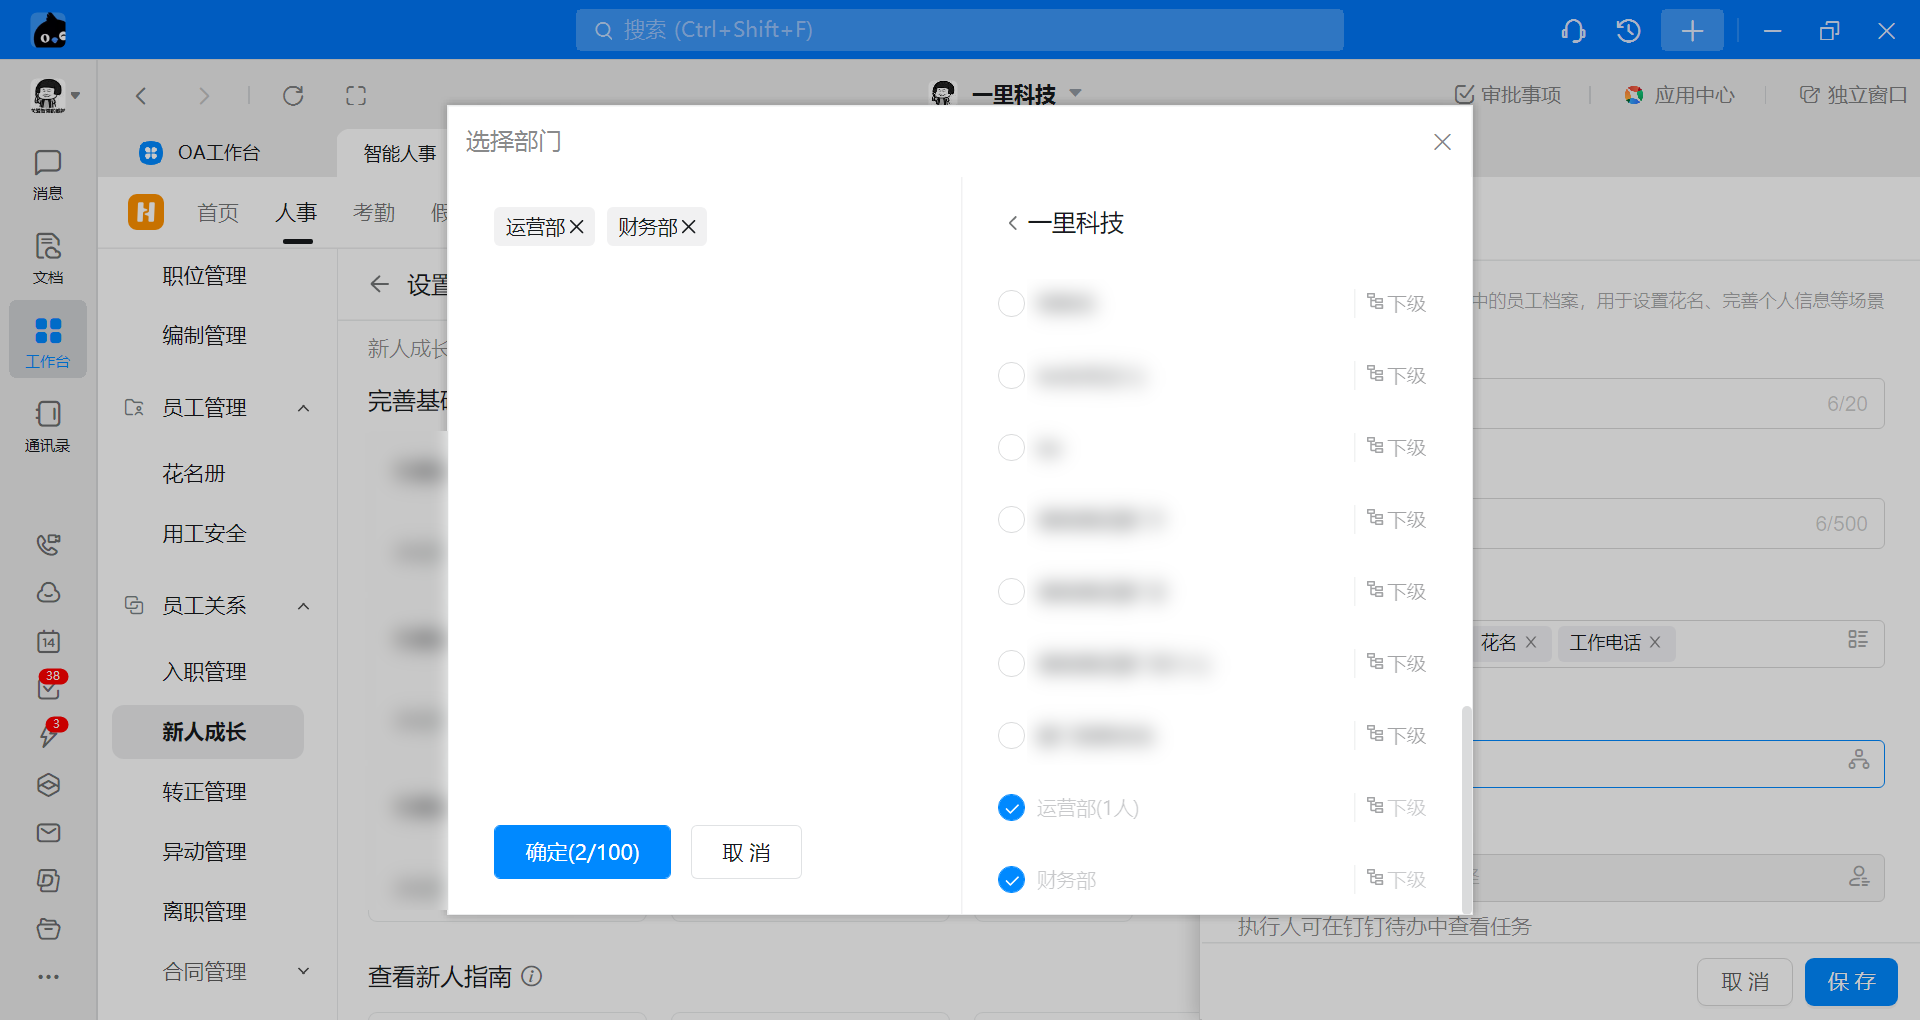Image resolution: width=1920 pixels, height=1020 pixels.
Task: Open 入职管理 in the left menu
Action: pyautogui.click(x=204, y=672)
